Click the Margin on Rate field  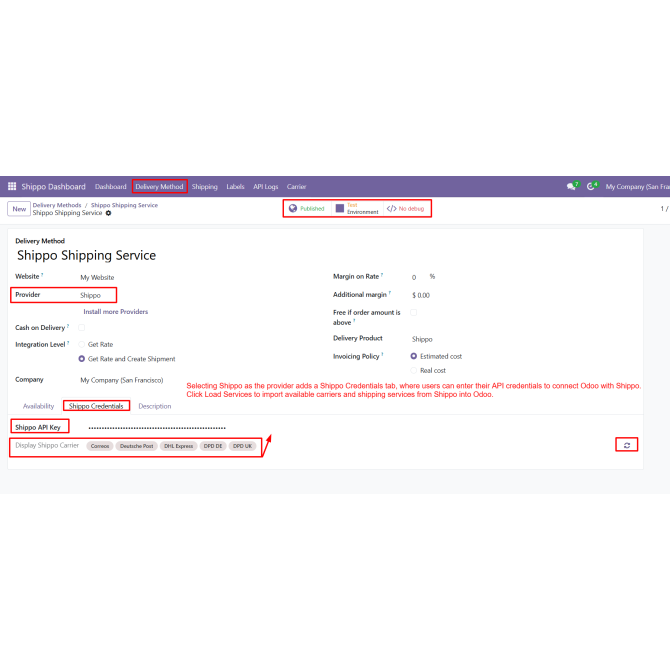tap(414, 277)
